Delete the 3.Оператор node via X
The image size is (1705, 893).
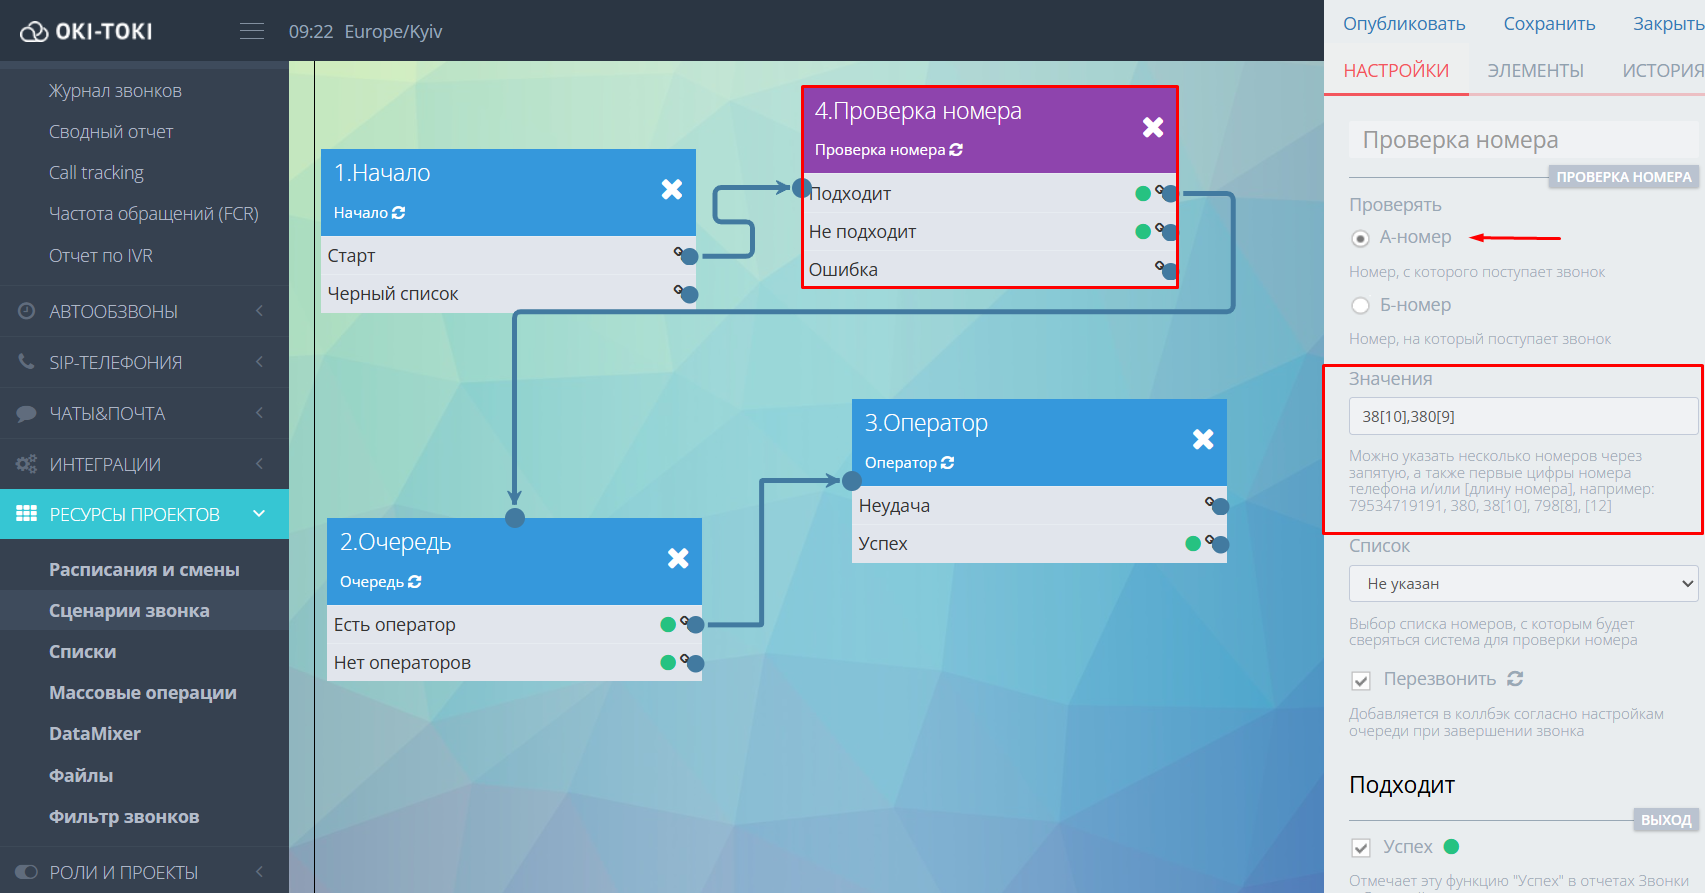tap(1203, 439)
